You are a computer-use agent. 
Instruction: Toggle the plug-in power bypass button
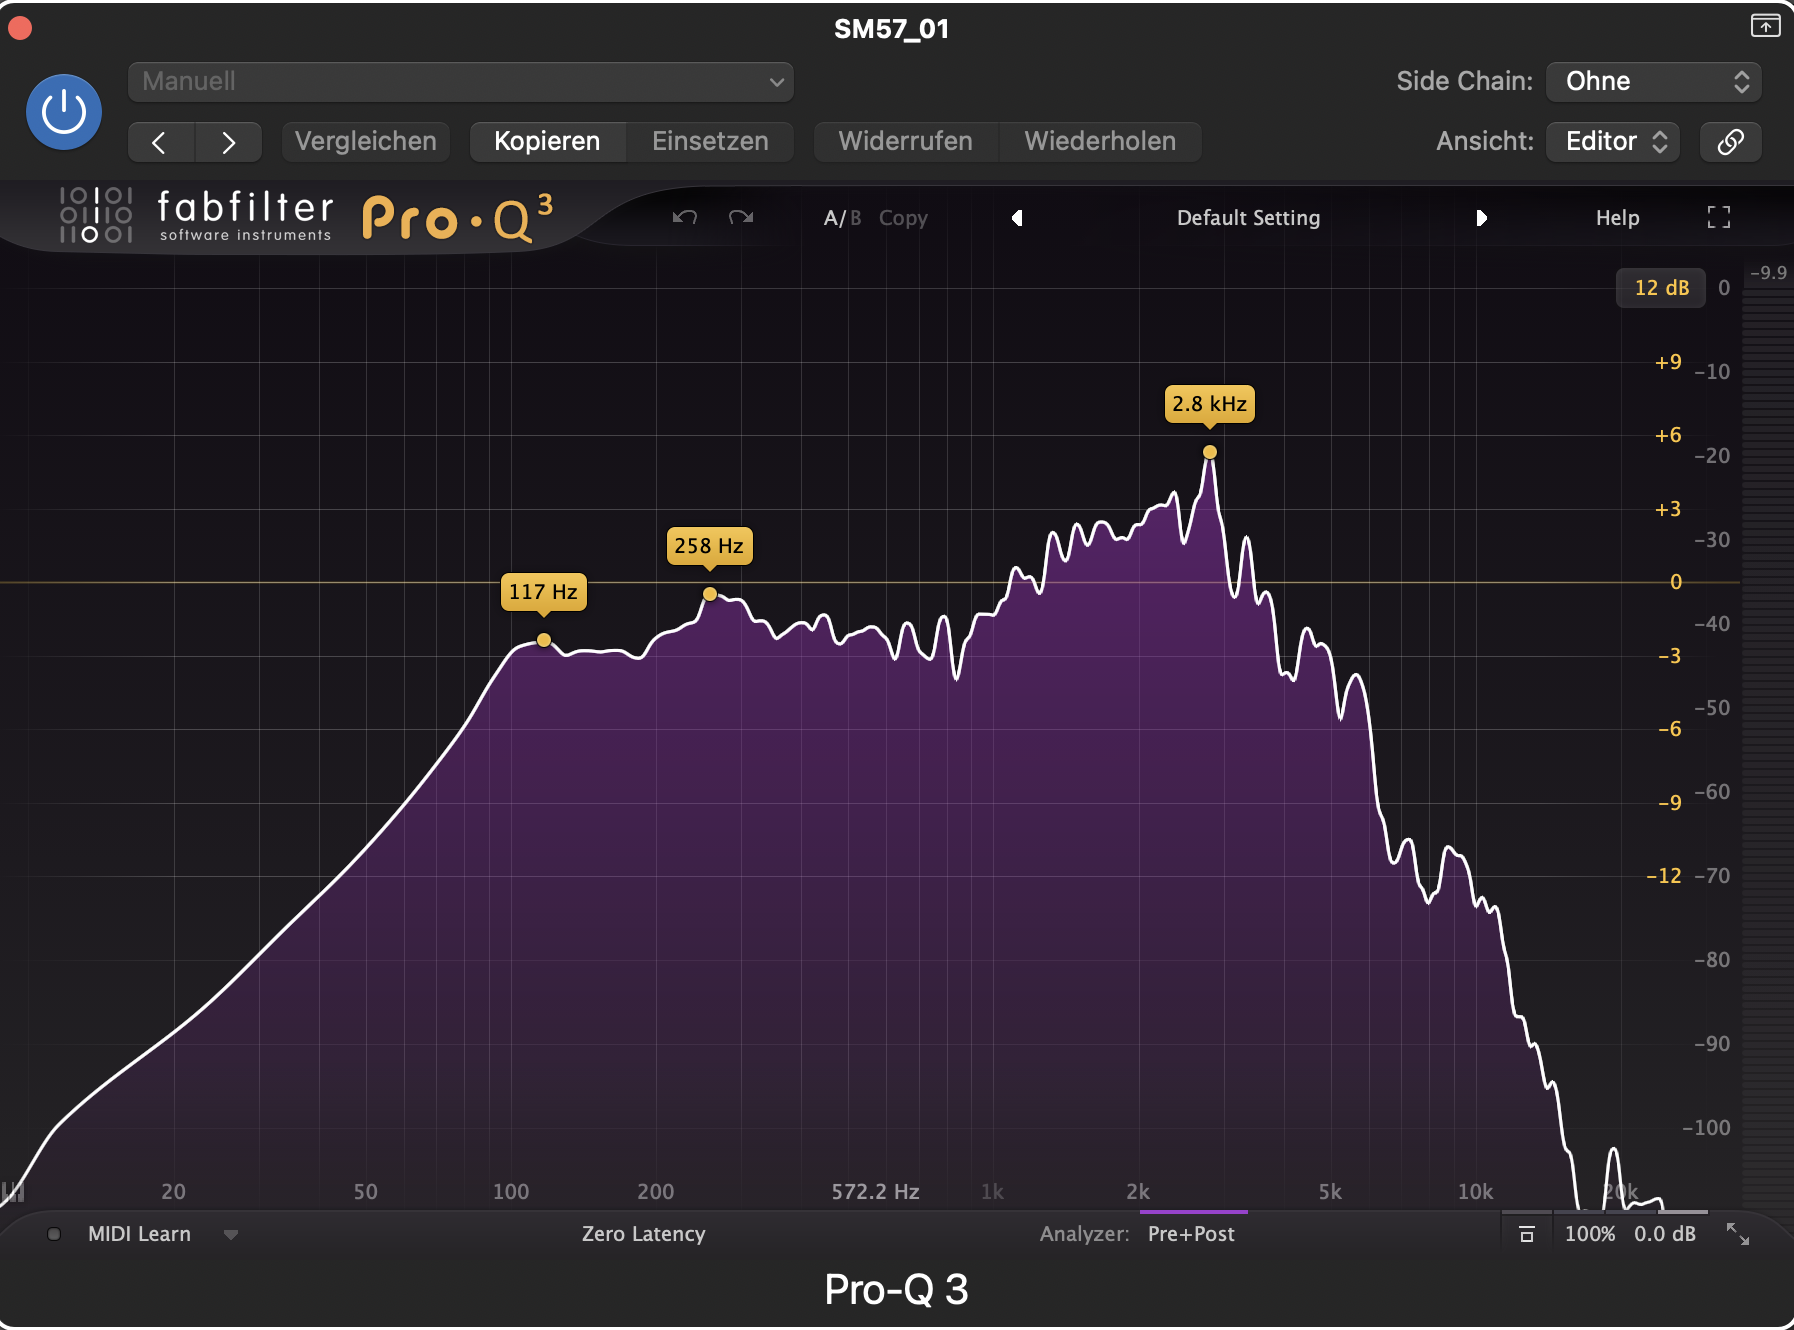click(64, 112)
